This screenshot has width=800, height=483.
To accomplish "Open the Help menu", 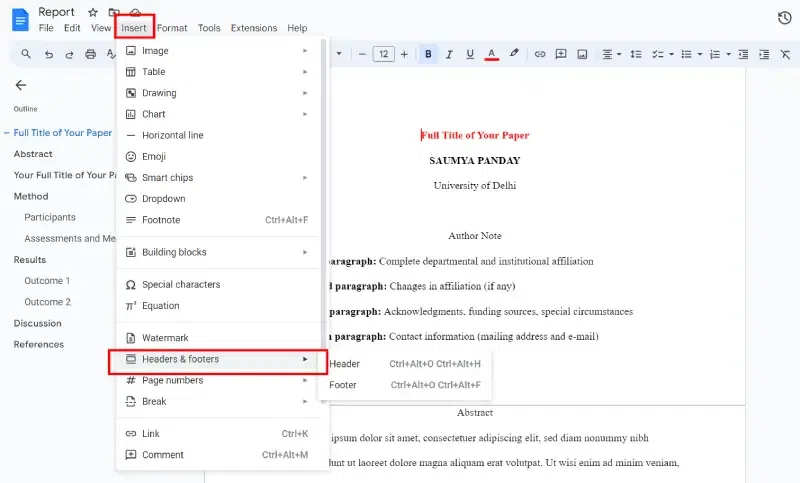I will [297, 28].
